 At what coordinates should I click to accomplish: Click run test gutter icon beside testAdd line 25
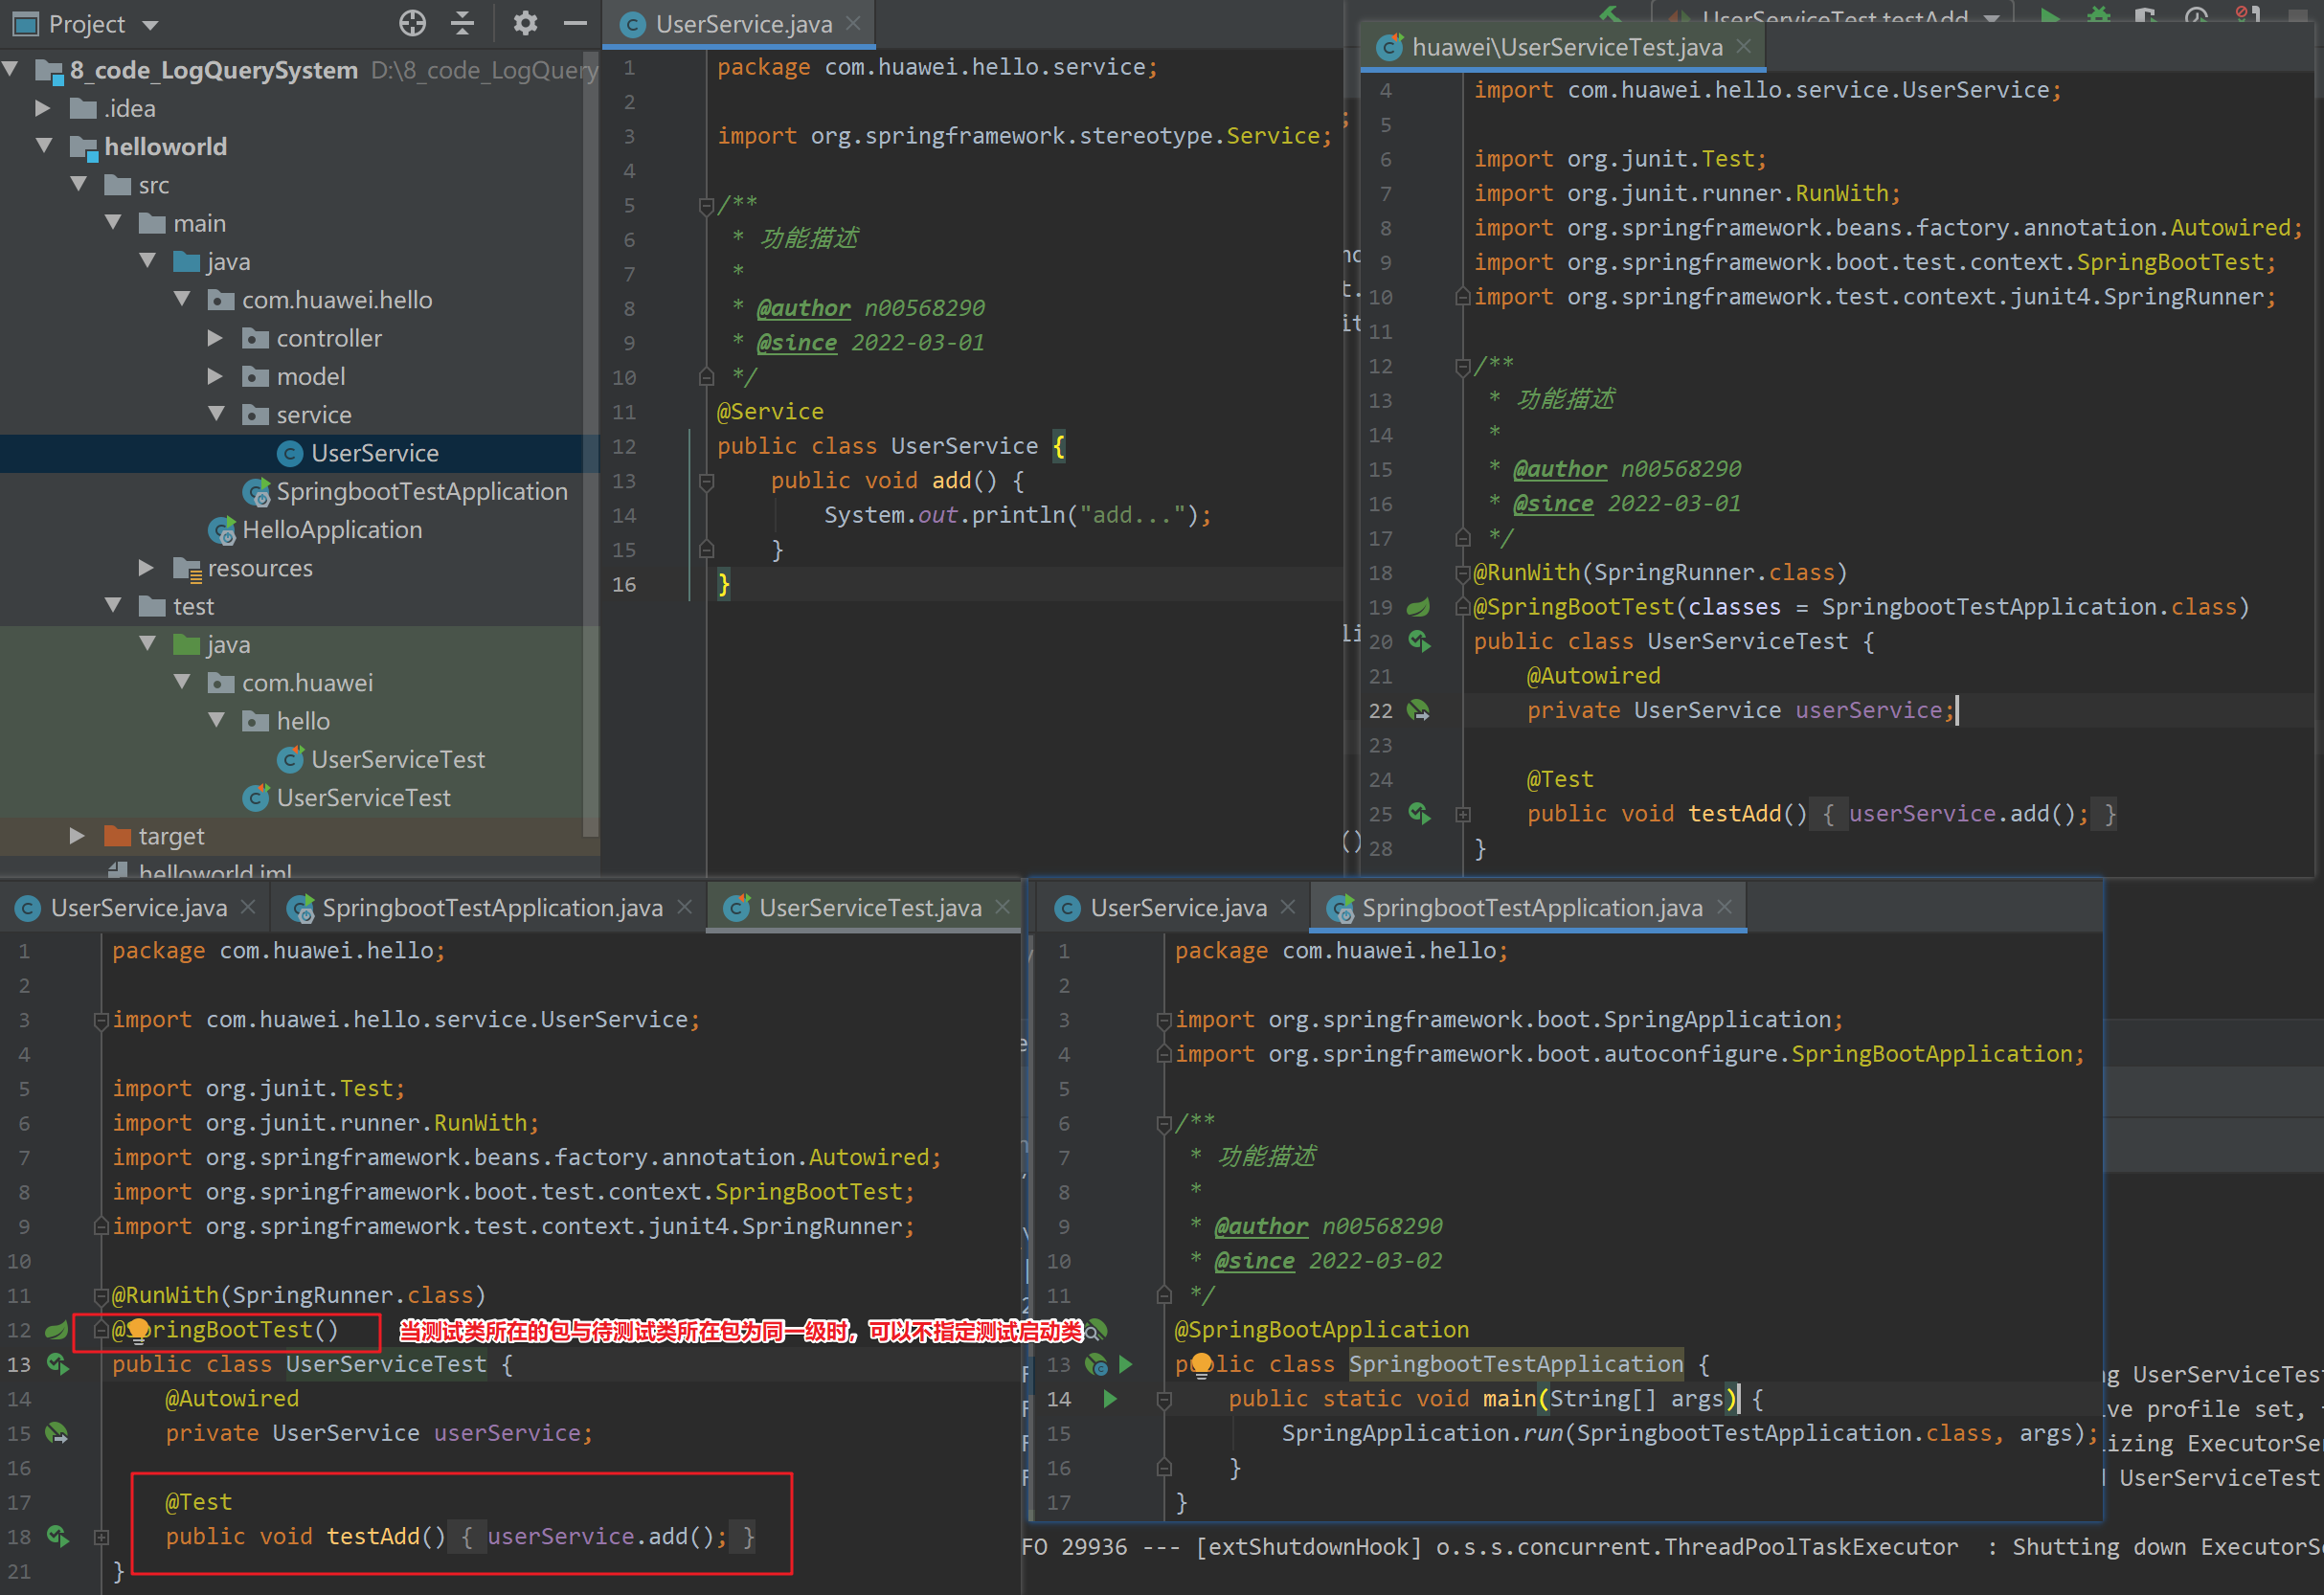pyautogui.click(x=1419, y=813)
